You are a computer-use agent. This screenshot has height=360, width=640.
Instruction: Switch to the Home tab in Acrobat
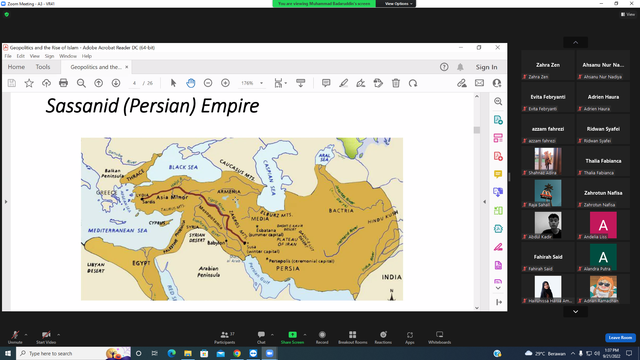point(16,67)
